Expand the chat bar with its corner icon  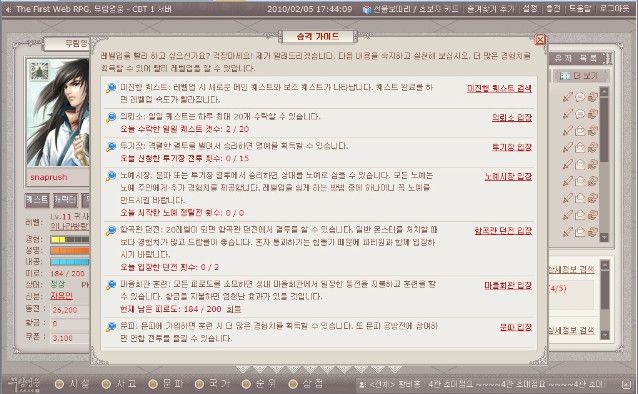626,384
